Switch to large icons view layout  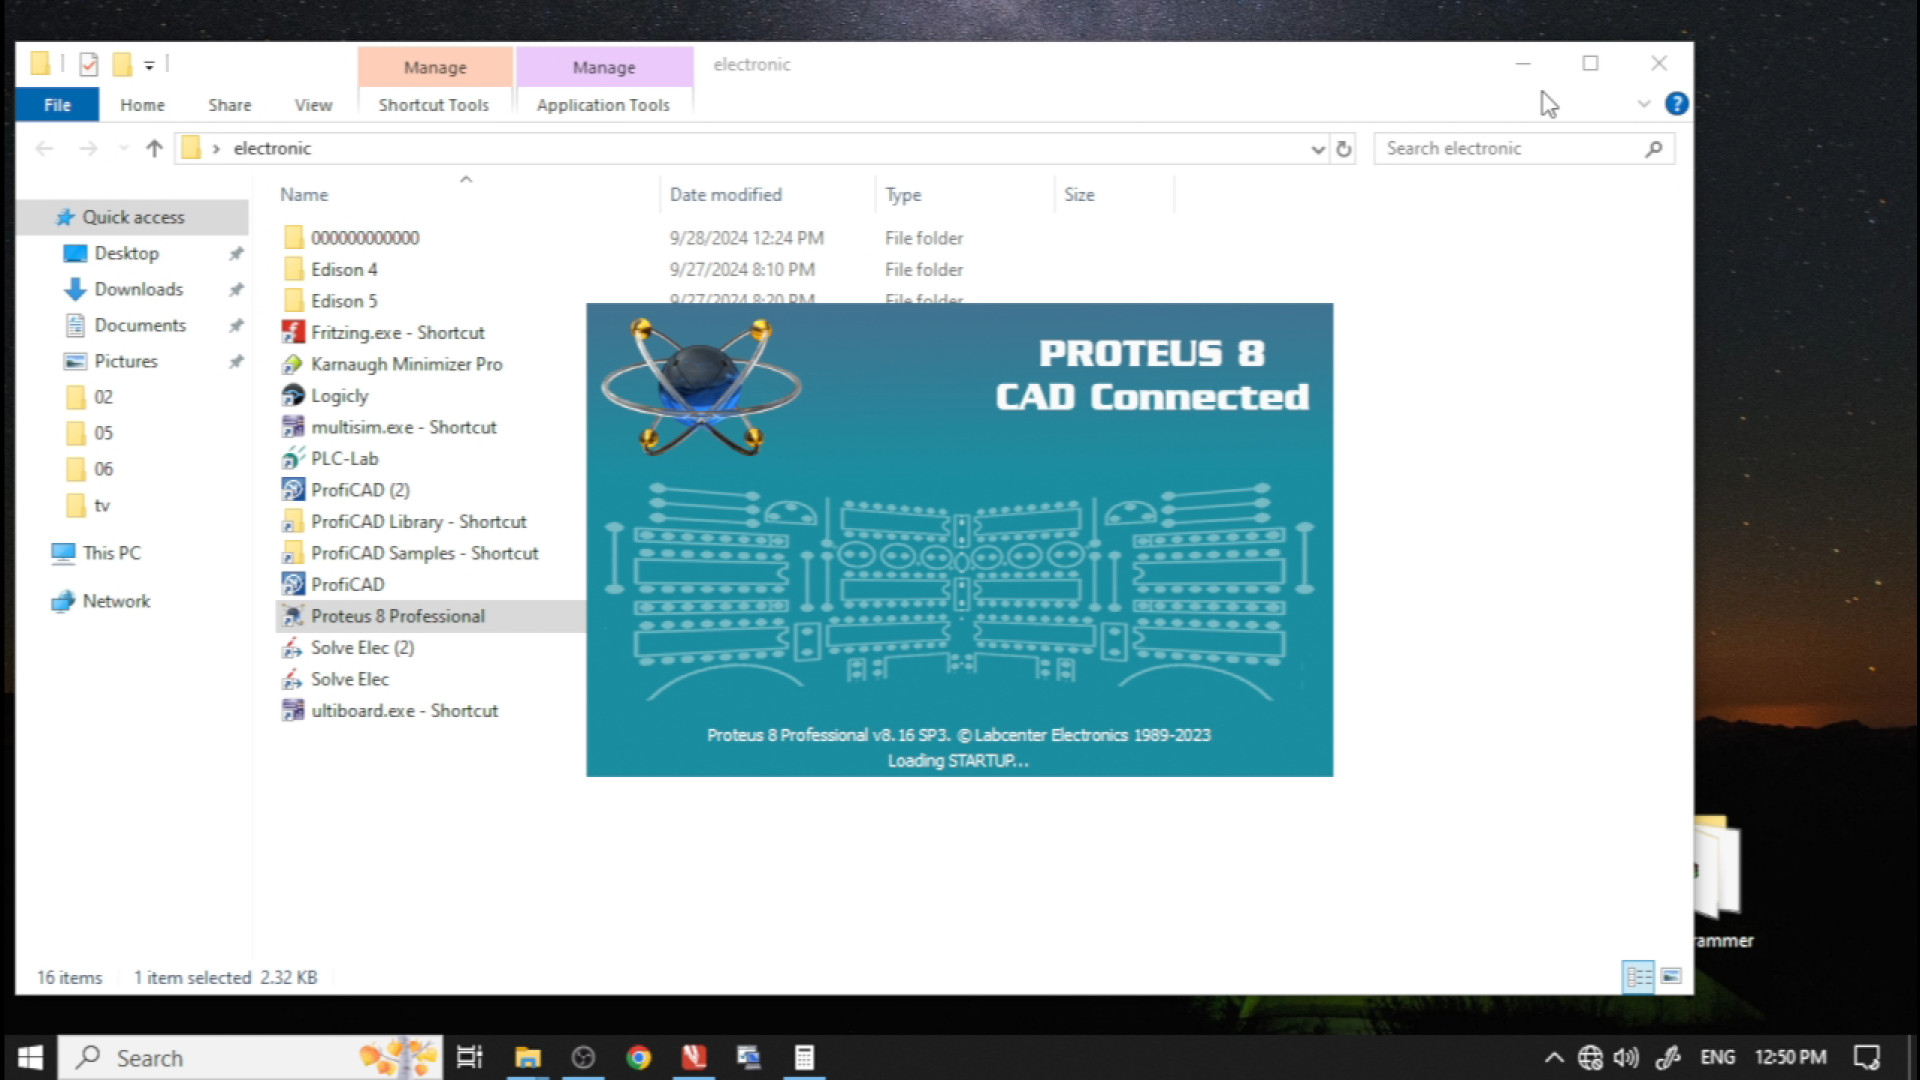click(x=1671, y=976)
